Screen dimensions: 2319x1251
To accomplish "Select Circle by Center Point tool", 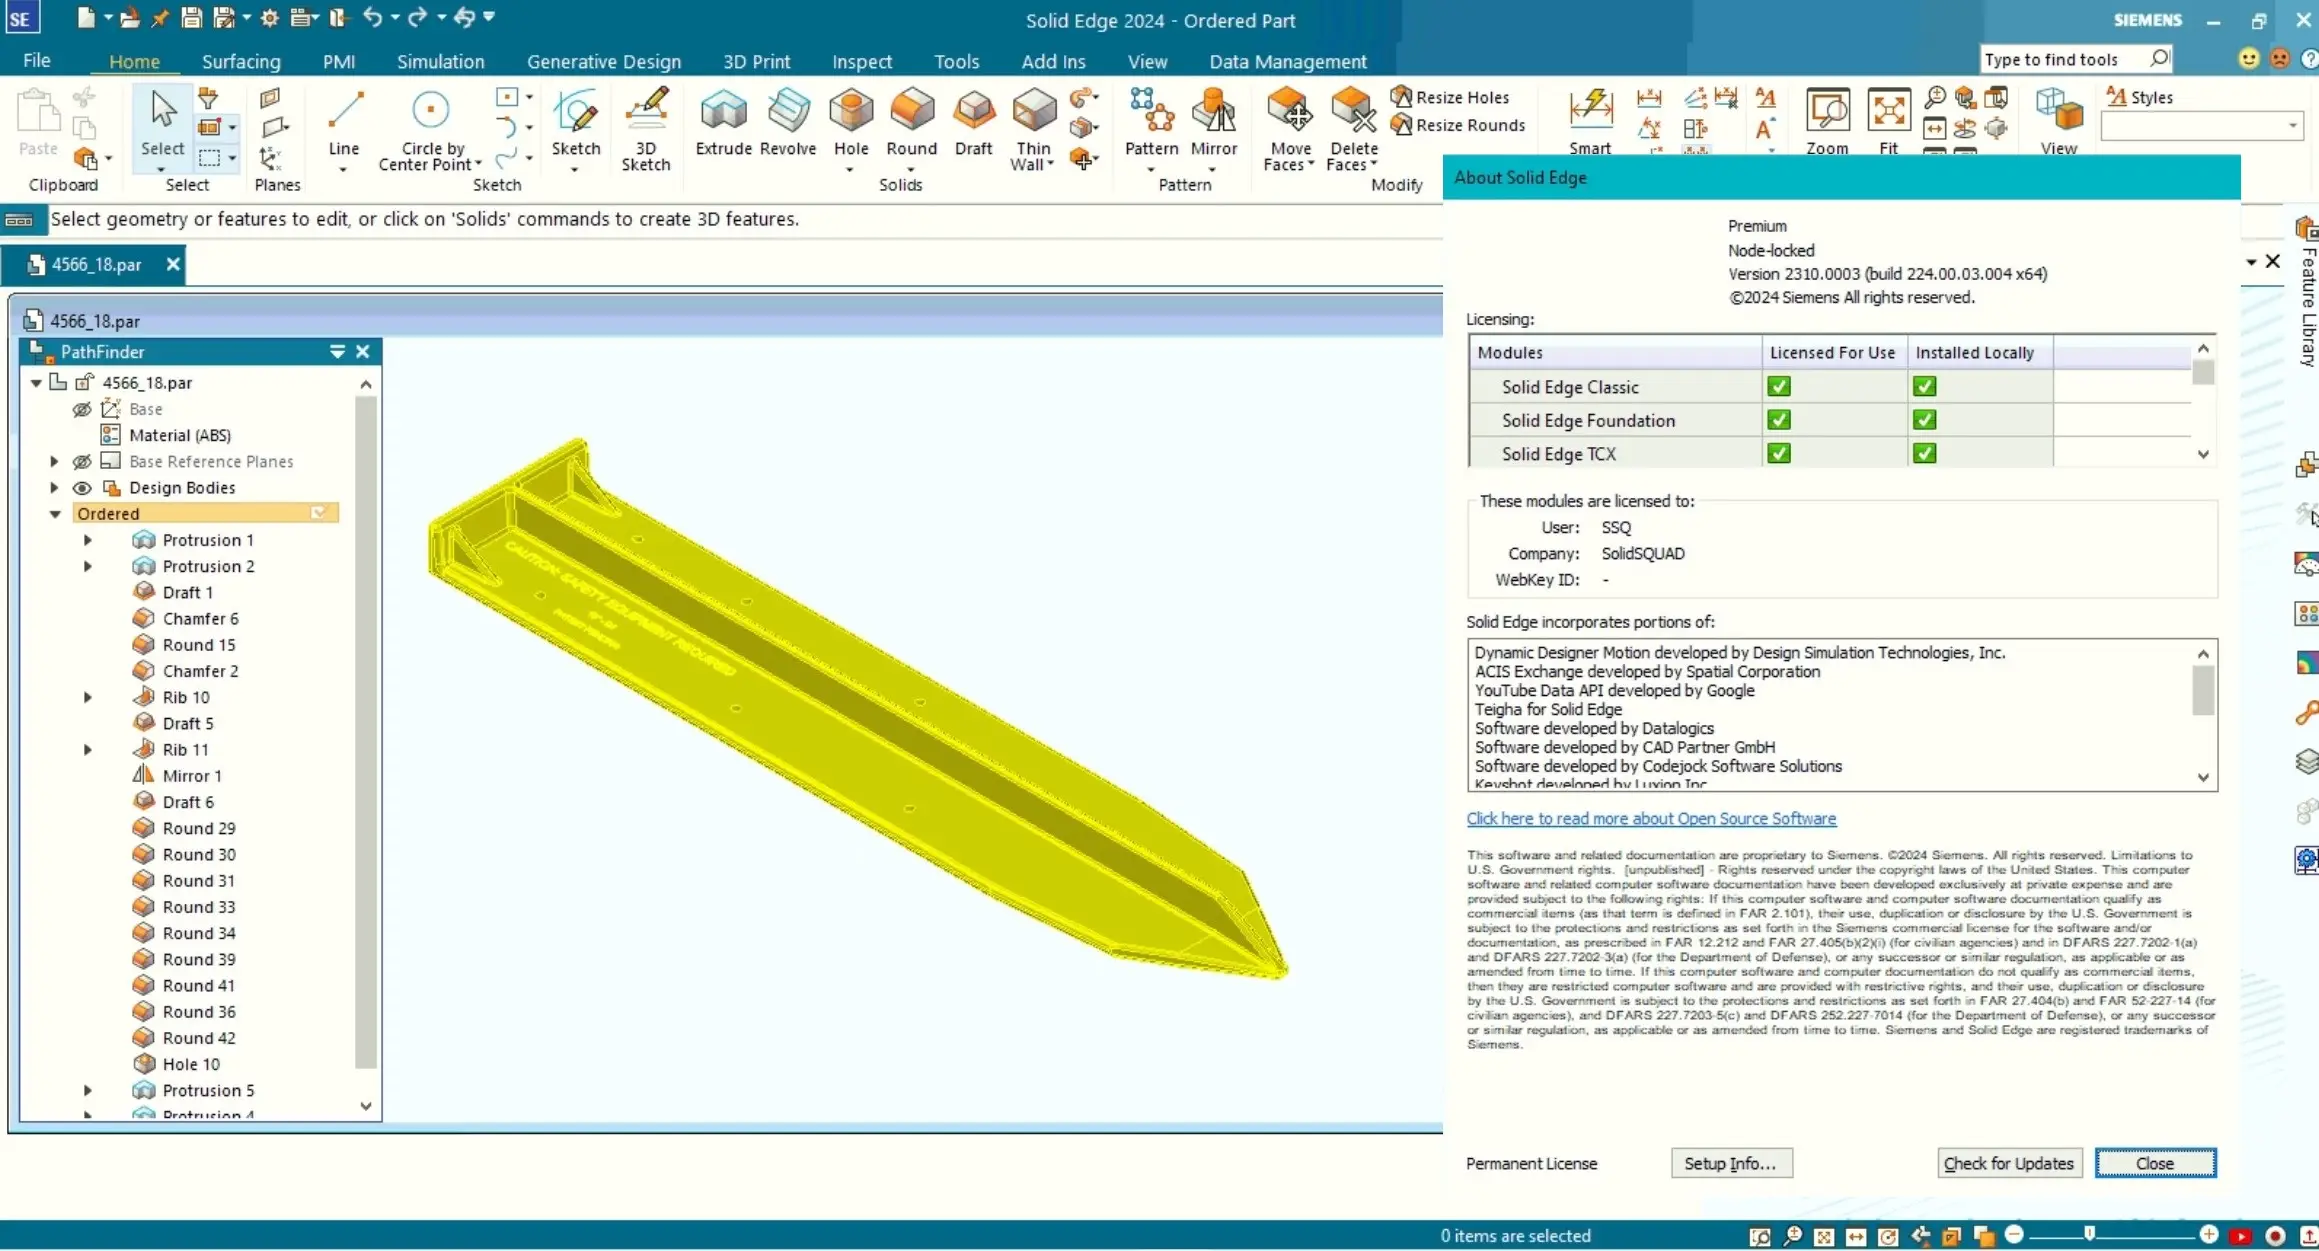I will 431,128.
